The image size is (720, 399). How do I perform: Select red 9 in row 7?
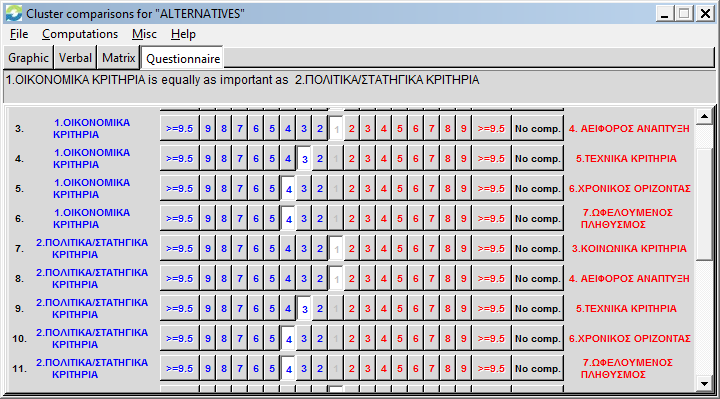[464, 248]
